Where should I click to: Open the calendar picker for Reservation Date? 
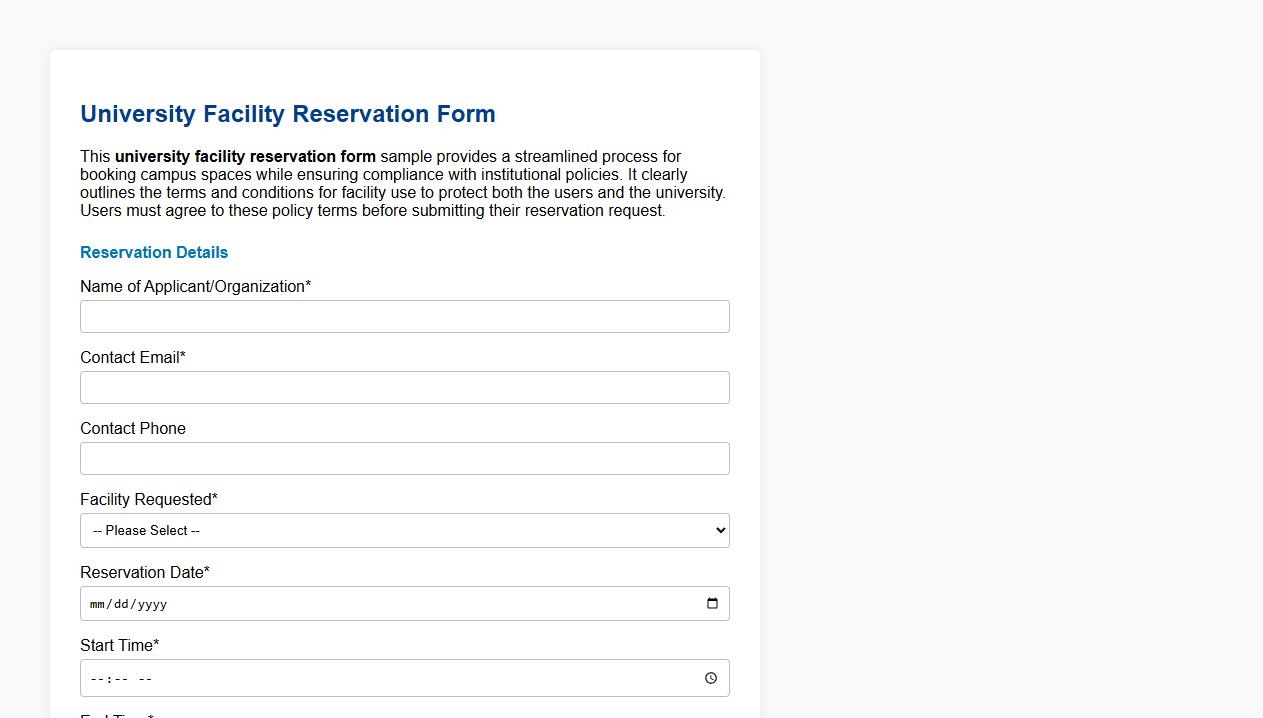coord(712,603)
